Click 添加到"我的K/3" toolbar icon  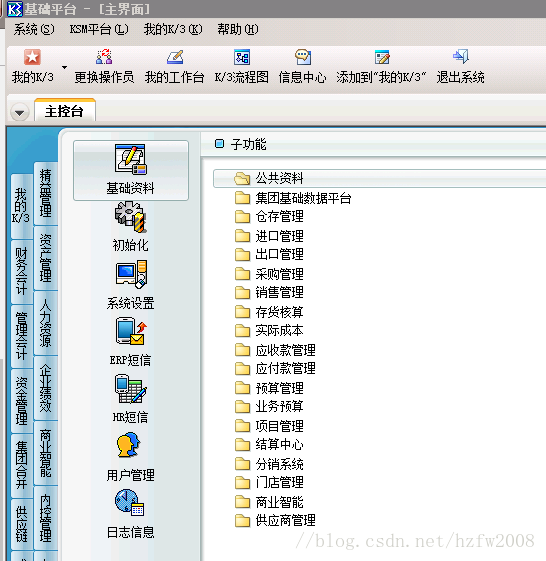pos(382,58)
